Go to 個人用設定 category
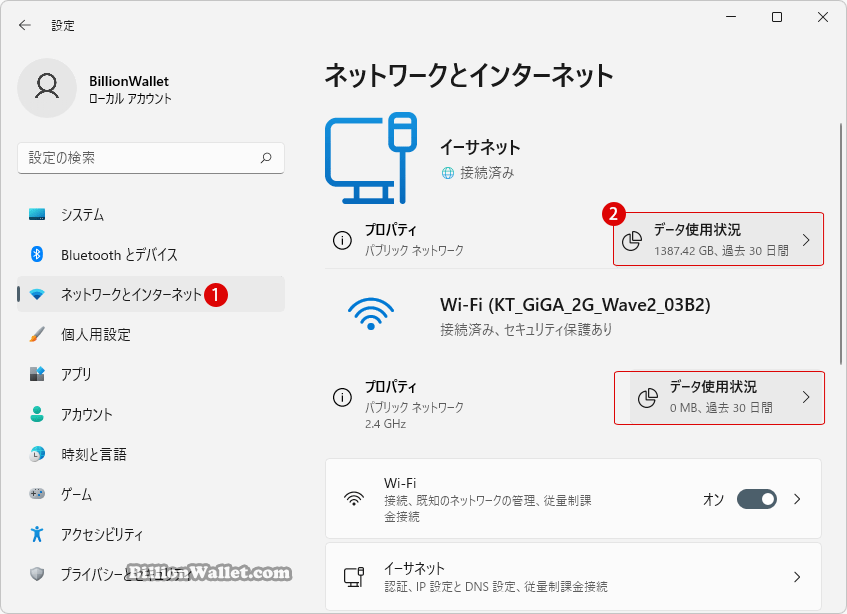 [x=151, y=334]
